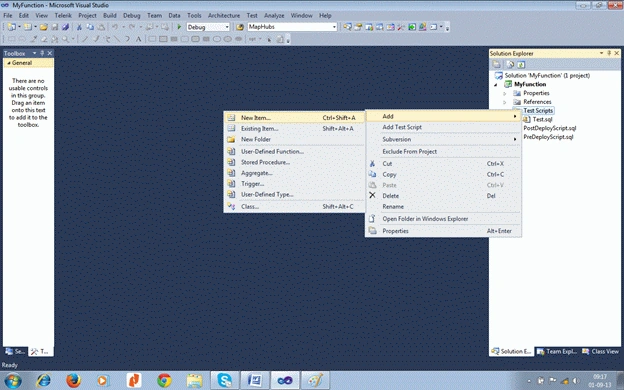Open Skype from the taskbar

pyautogui.click(x=224, y=380)
